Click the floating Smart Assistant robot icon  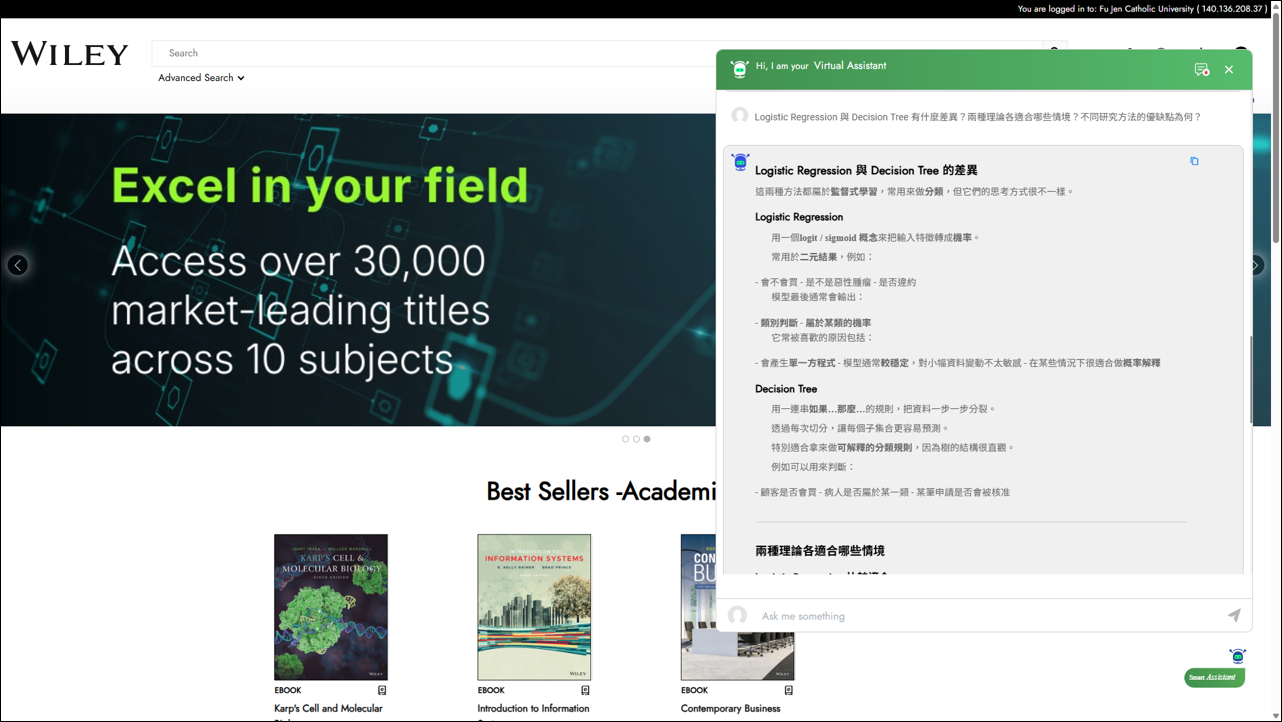point(1238,656)
